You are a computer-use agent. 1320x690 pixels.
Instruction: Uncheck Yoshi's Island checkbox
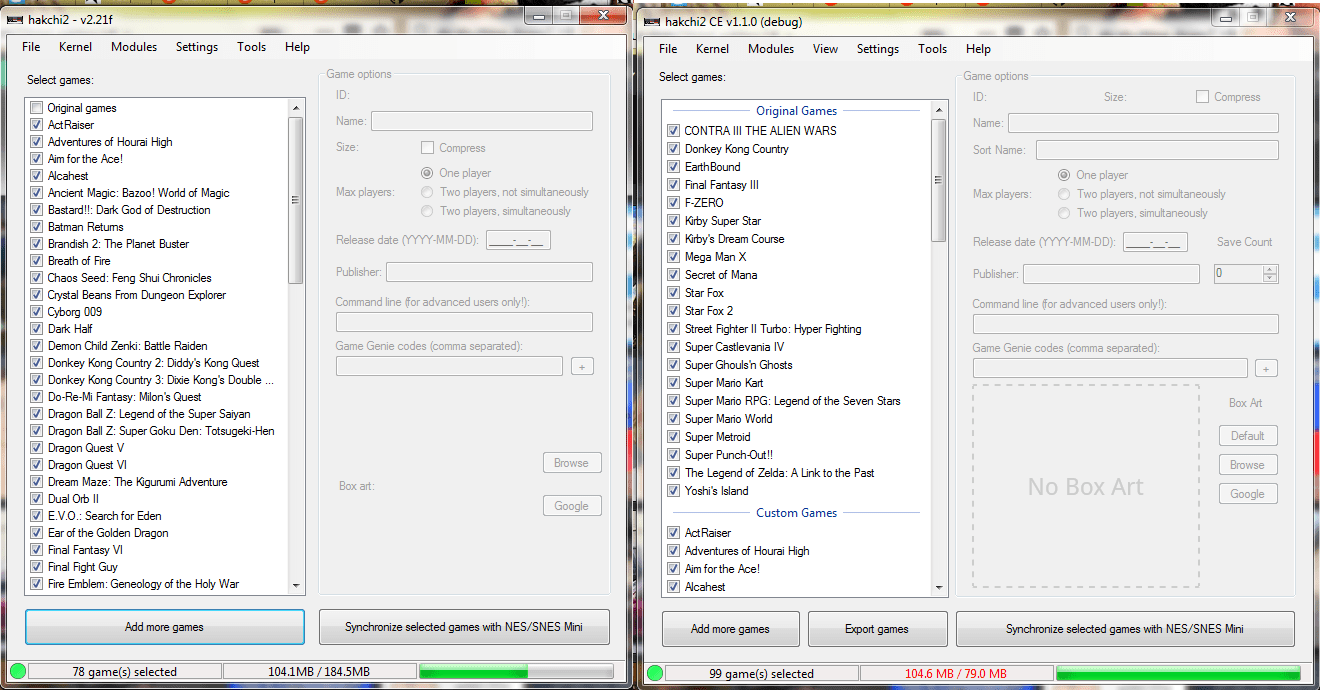[674, 491]
